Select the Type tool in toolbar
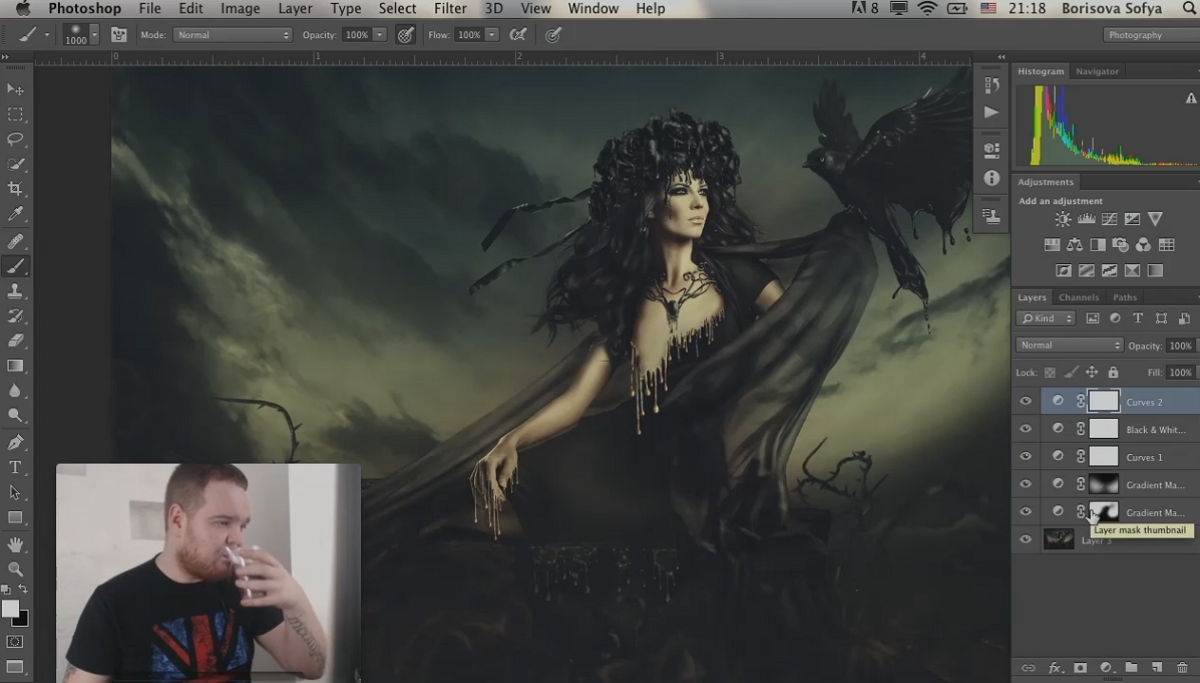Viewport: 1200px width, 683px height. click(x=16, y=468)
